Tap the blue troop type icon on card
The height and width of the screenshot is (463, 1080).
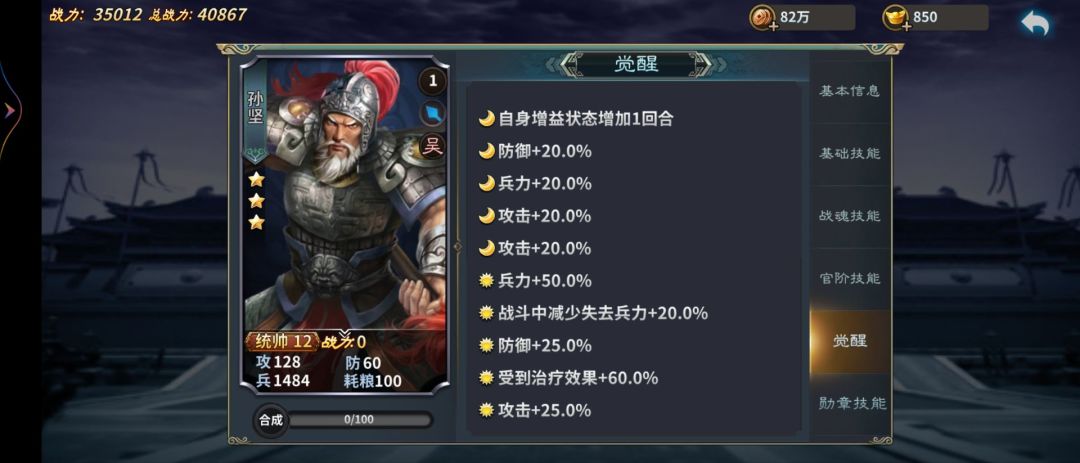[433, 114]
